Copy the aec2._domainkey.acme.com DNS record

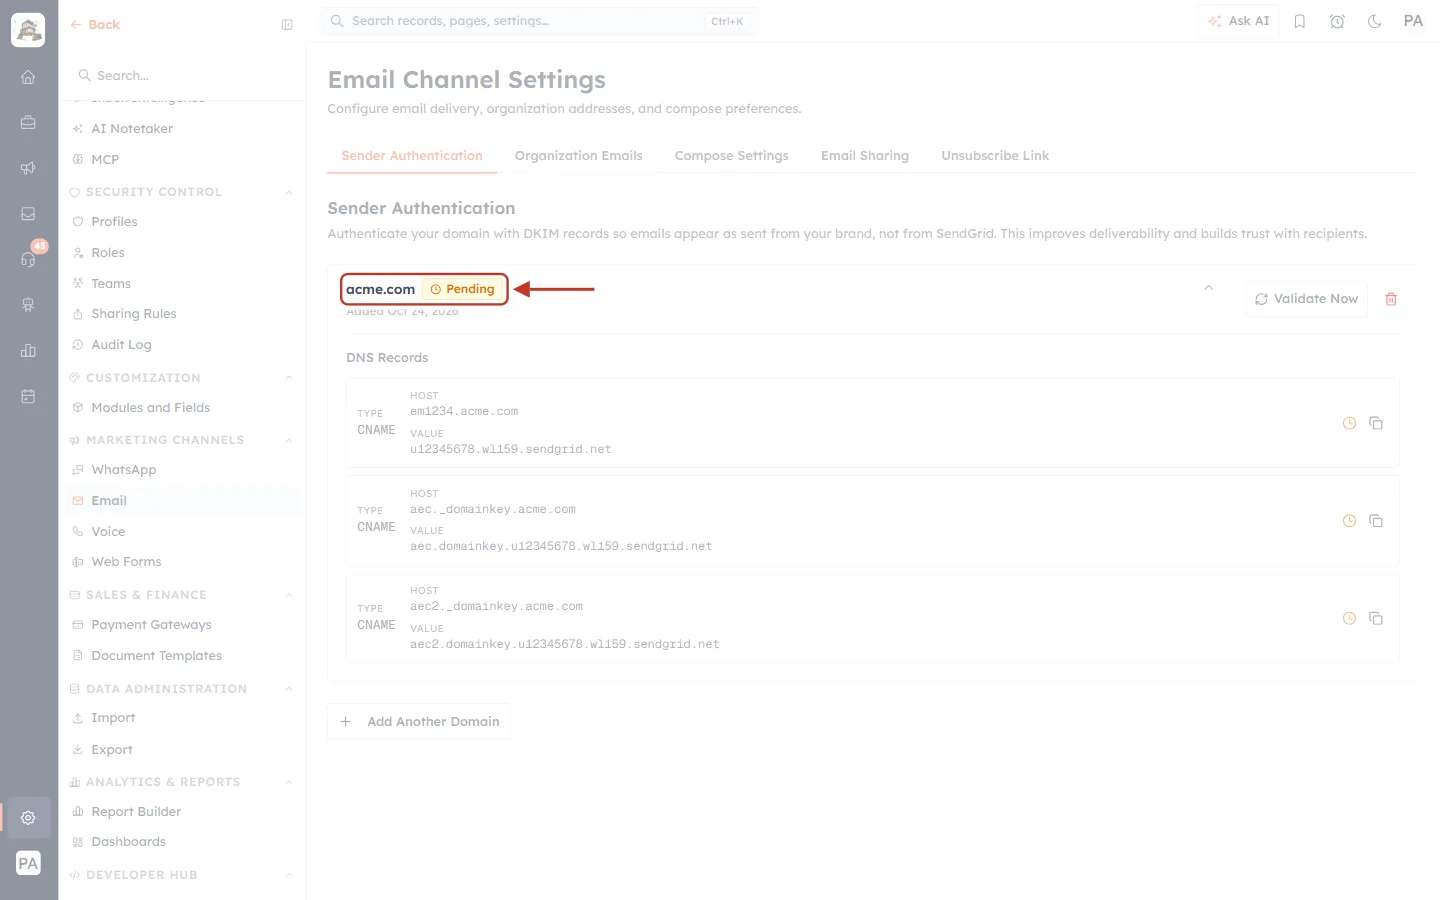[x=1376, y=619]
